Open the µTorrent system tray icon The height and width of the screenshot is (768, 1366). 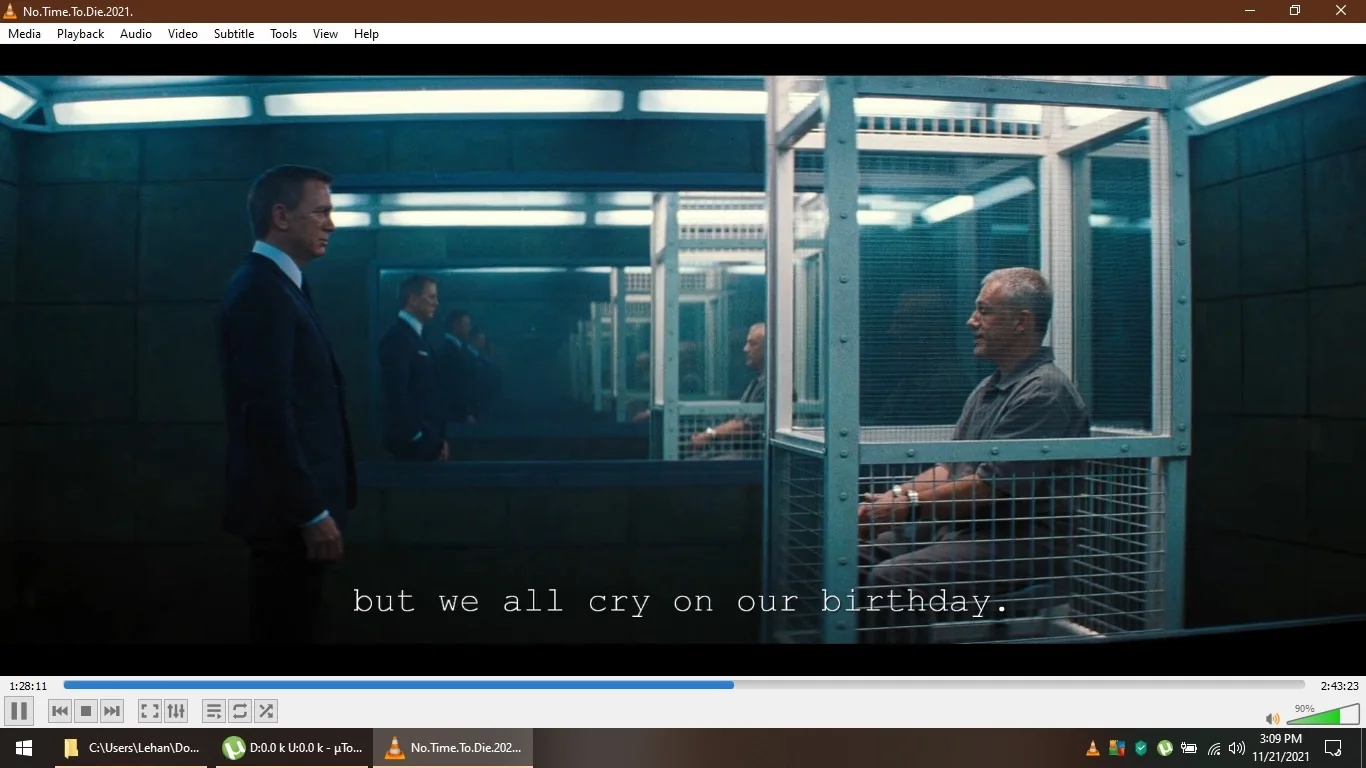tap(1165, 748)
